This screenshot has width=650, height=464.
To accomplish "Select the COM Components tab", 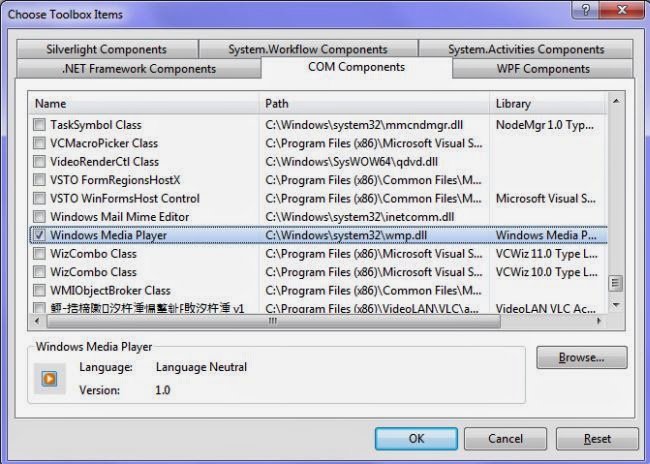I will tap(357, 67).
